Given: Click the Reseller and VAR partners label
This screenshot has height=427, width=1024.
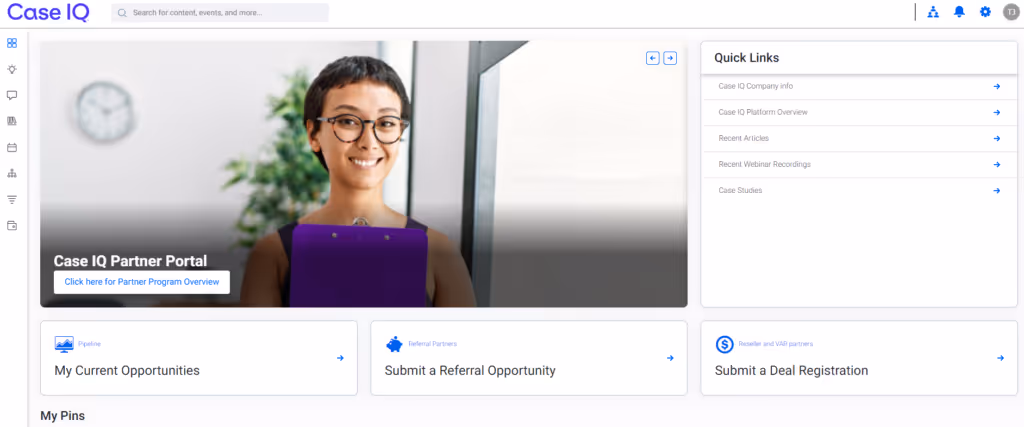Looking at the screenshot, I should click(x=776, y=343).
